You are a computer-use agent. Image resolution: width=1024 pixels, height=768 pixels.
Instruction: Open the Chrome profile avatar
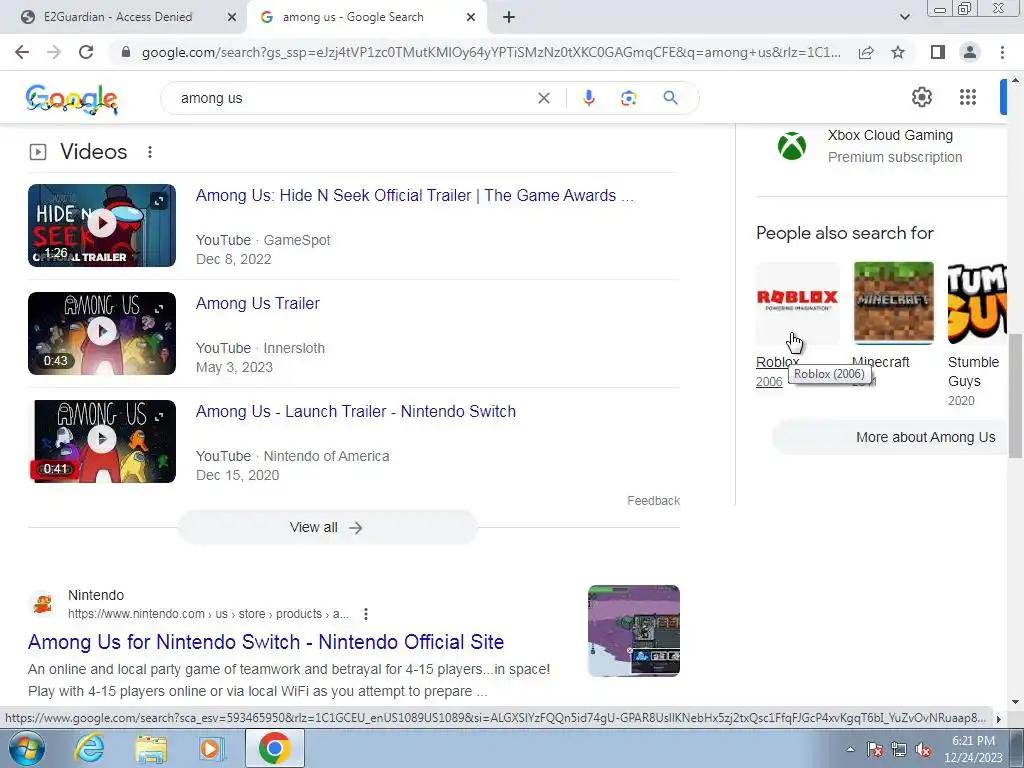[x=970, y=52]
